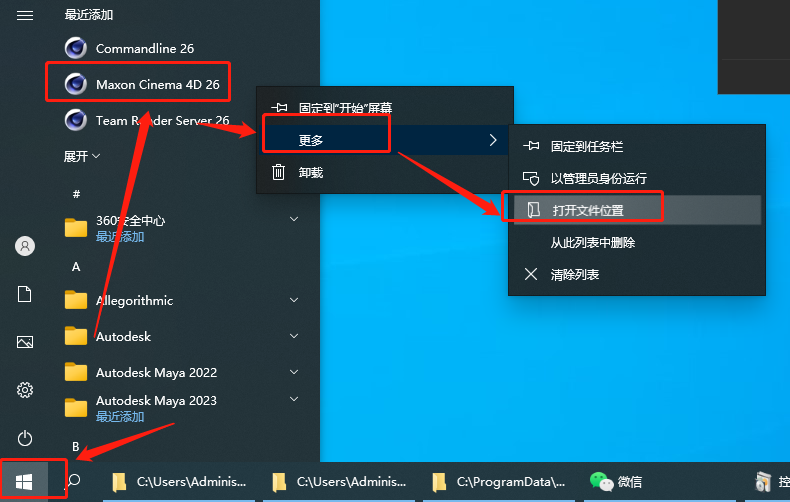Click the # alphabet section header
This screenshot has width=790, height=502.
point(76,194)
